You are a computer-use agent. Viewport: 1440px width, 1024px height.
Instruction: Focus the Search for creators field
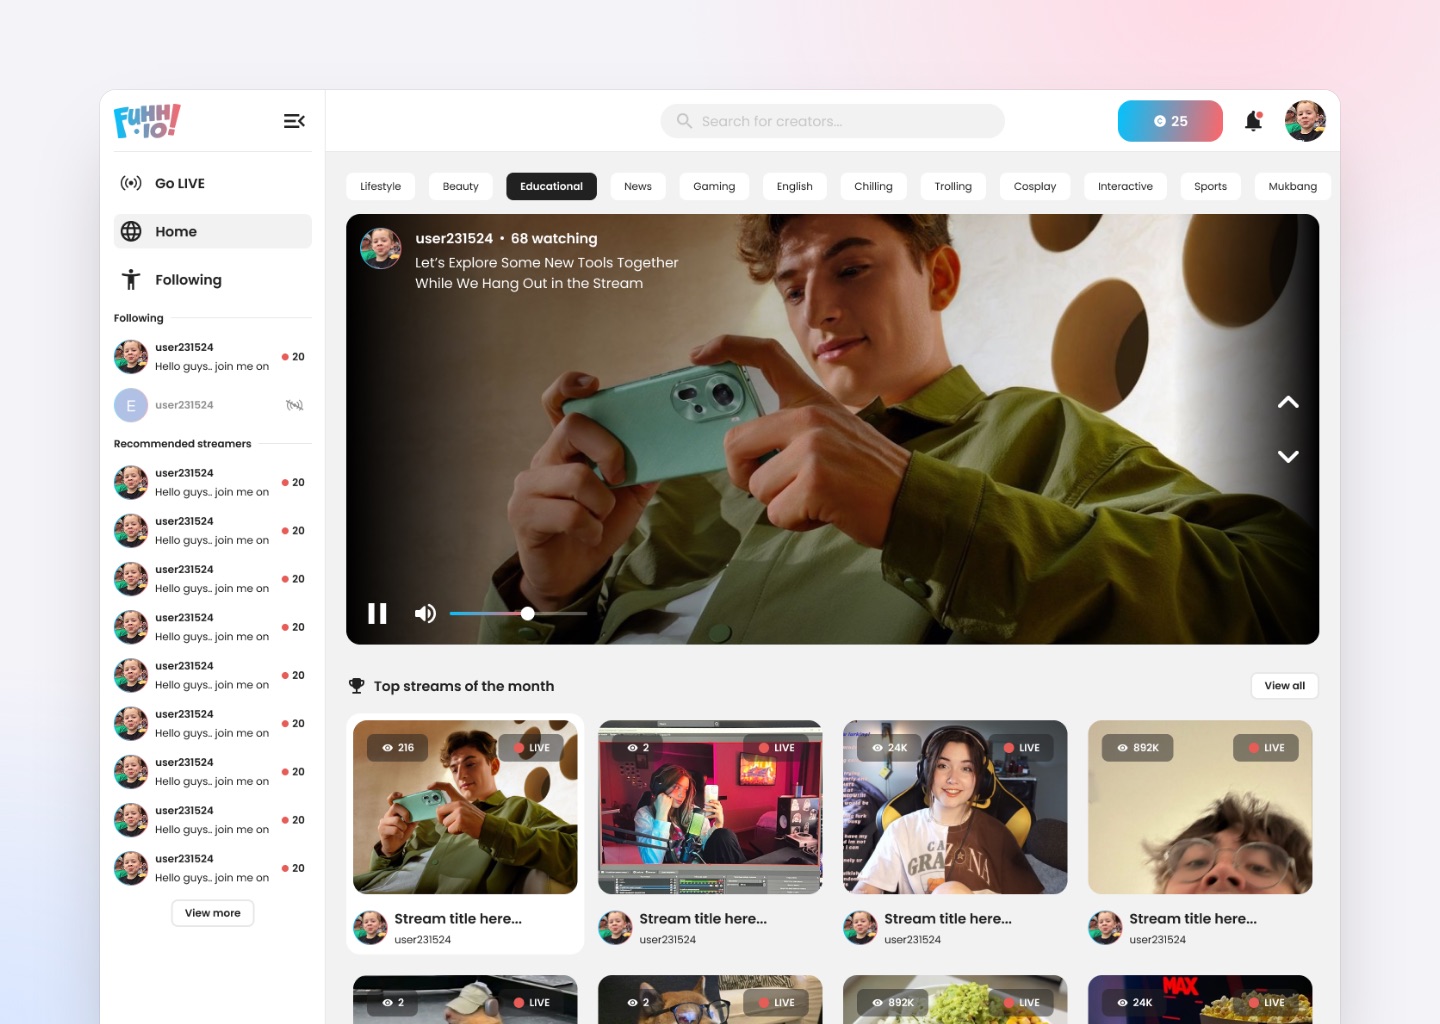tap(832, 121)
